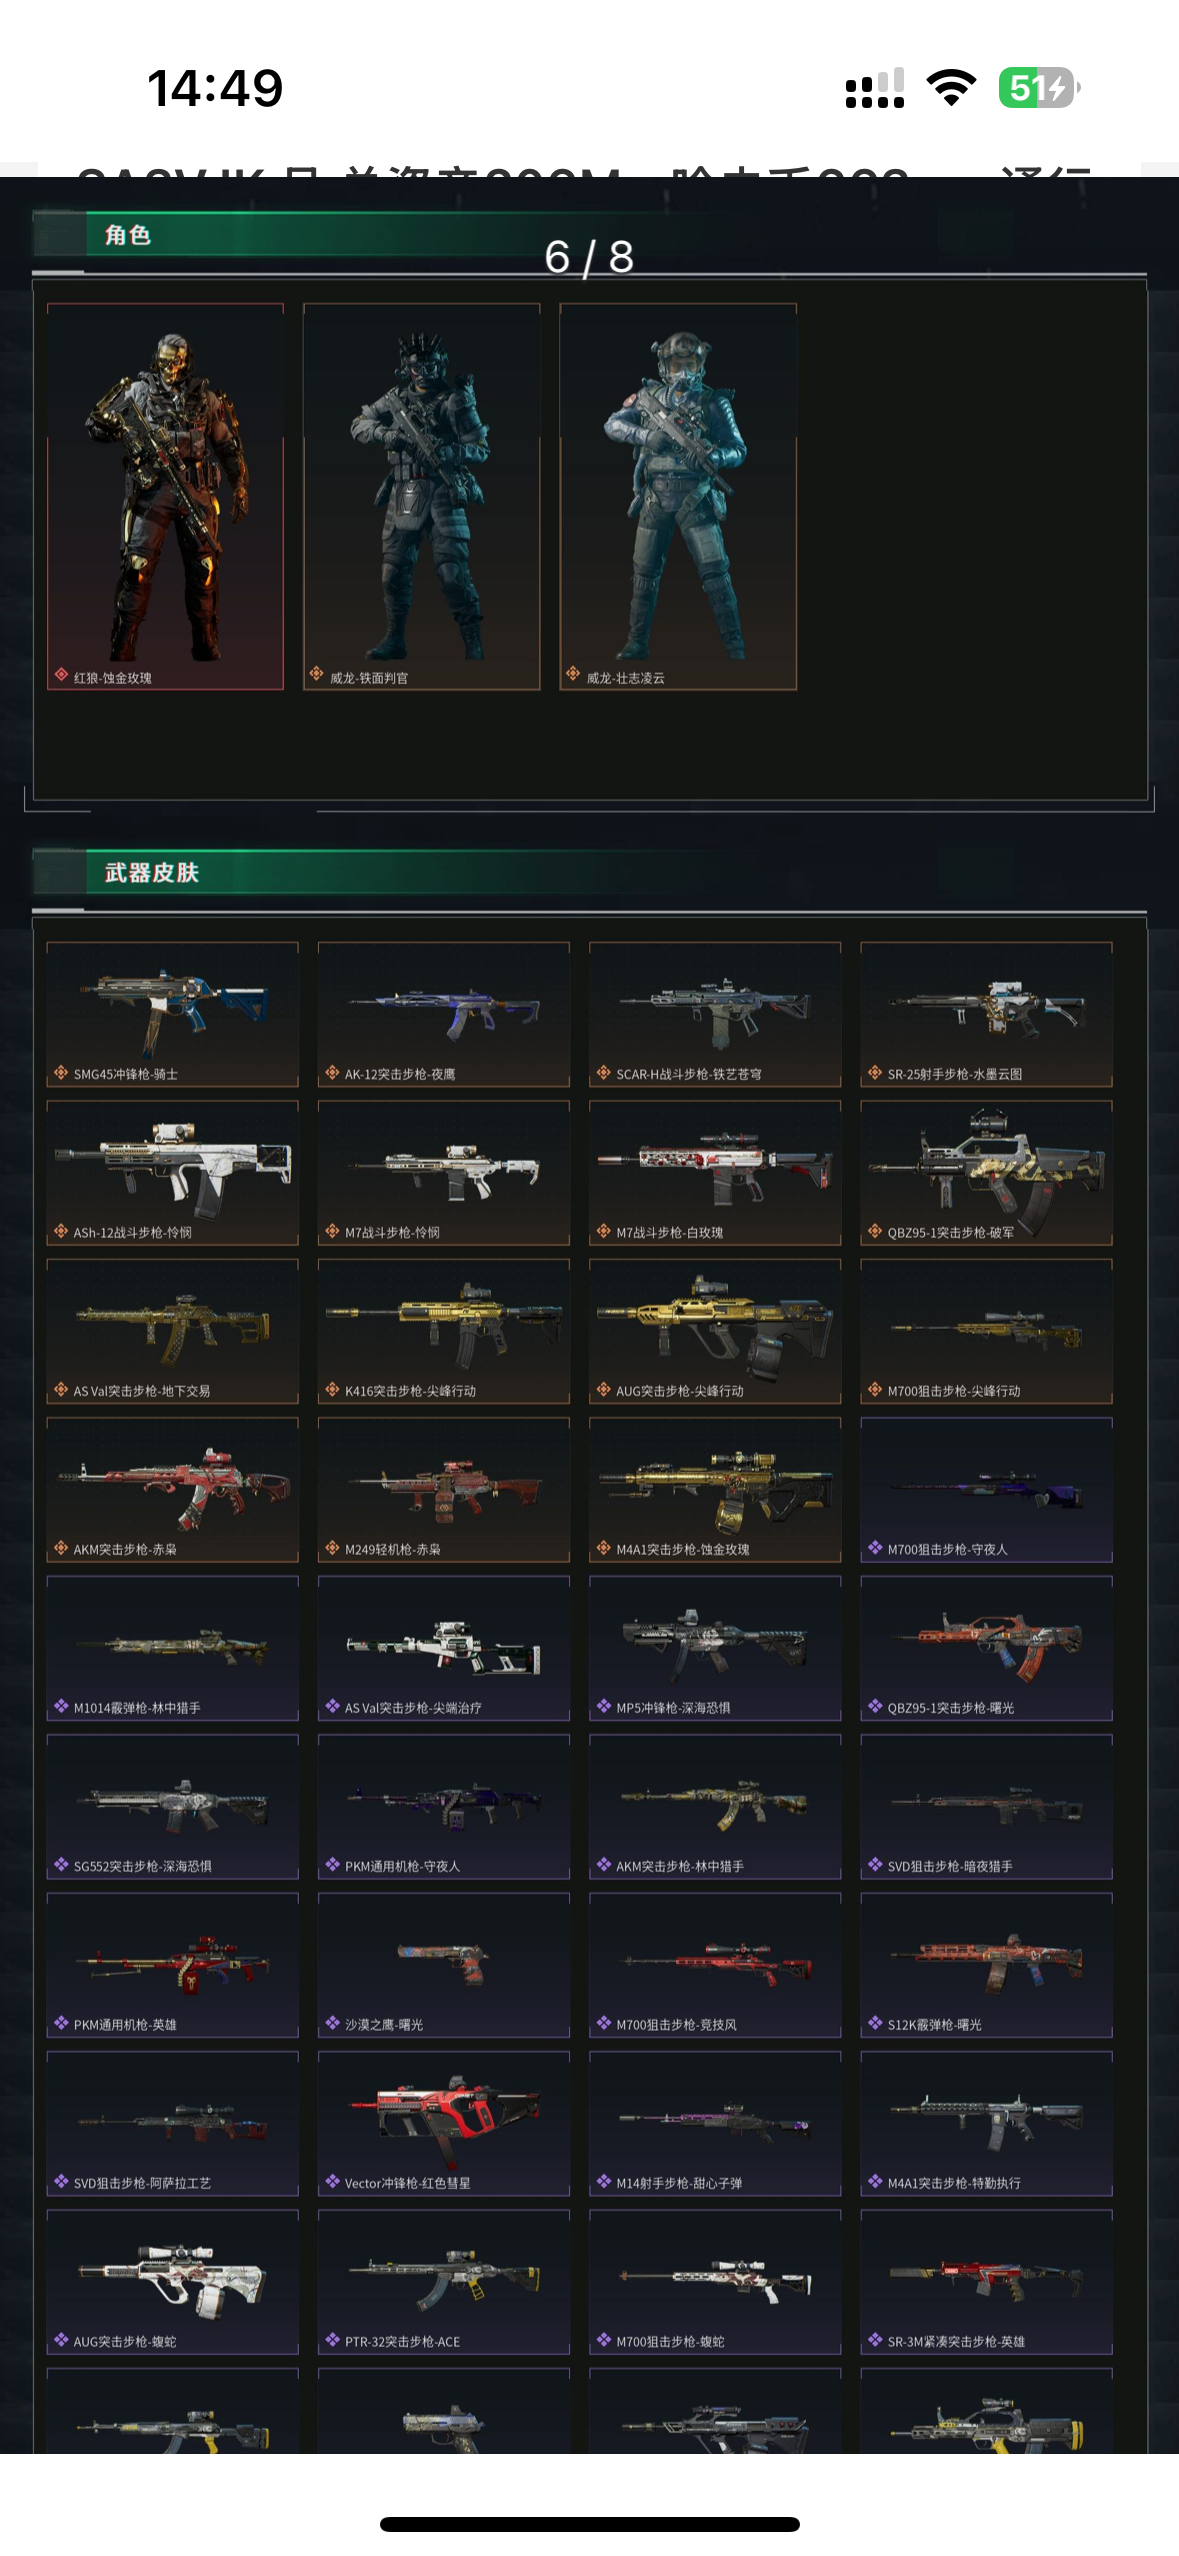Tap the battery indicator in status bar

click(x=1040, y=88)
